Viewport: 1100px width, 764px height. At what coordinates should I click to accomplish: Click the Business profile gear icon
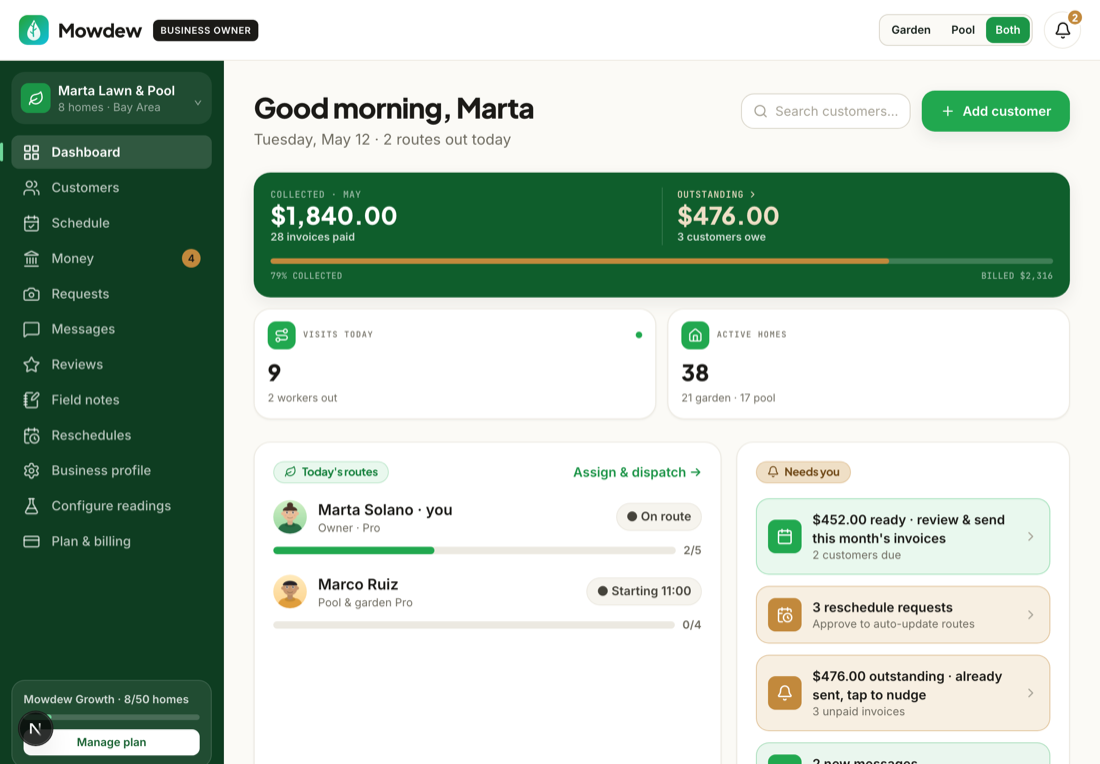point(32,471)
